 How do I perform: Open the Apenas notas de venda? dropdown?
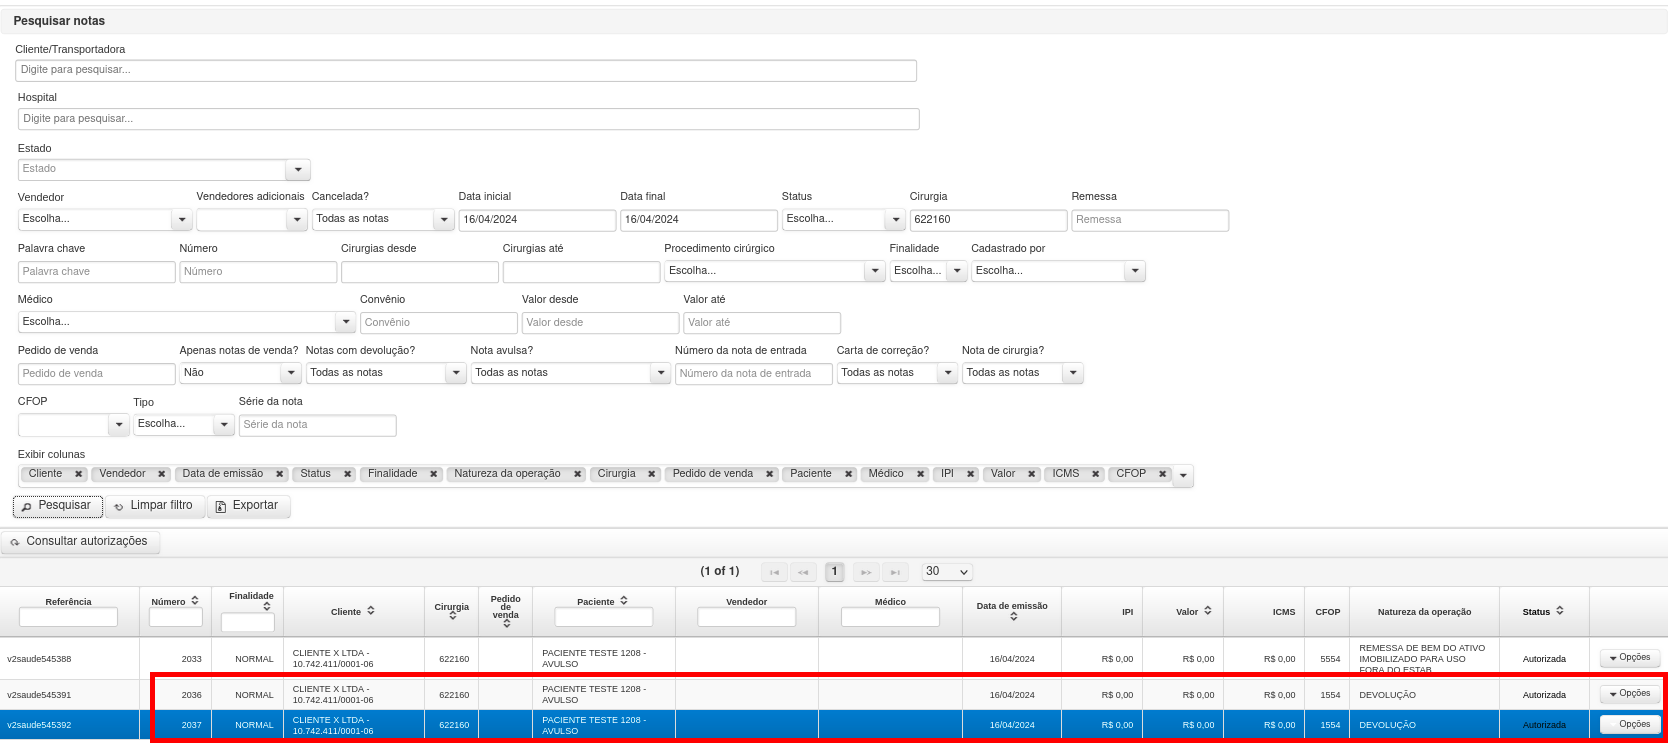tap(291, 373)
